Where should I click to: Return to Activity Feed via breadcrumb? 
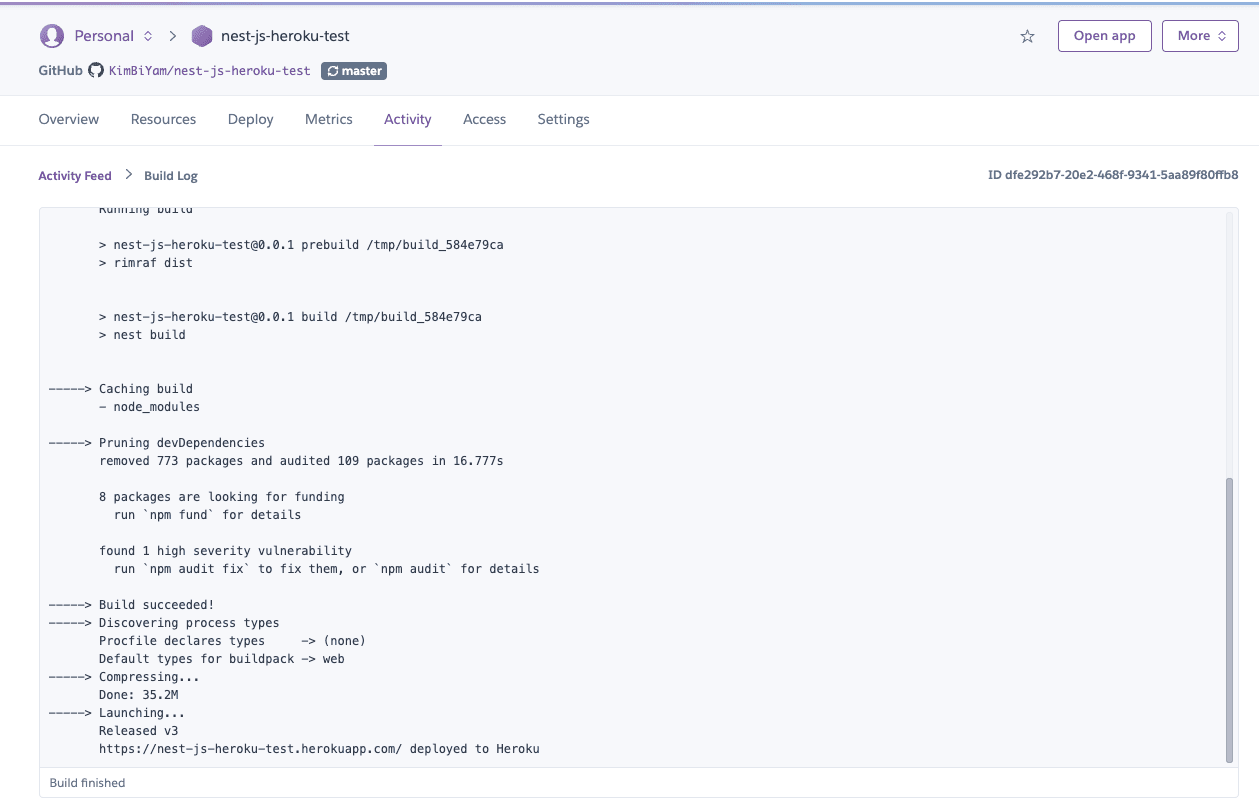(75, 176)
